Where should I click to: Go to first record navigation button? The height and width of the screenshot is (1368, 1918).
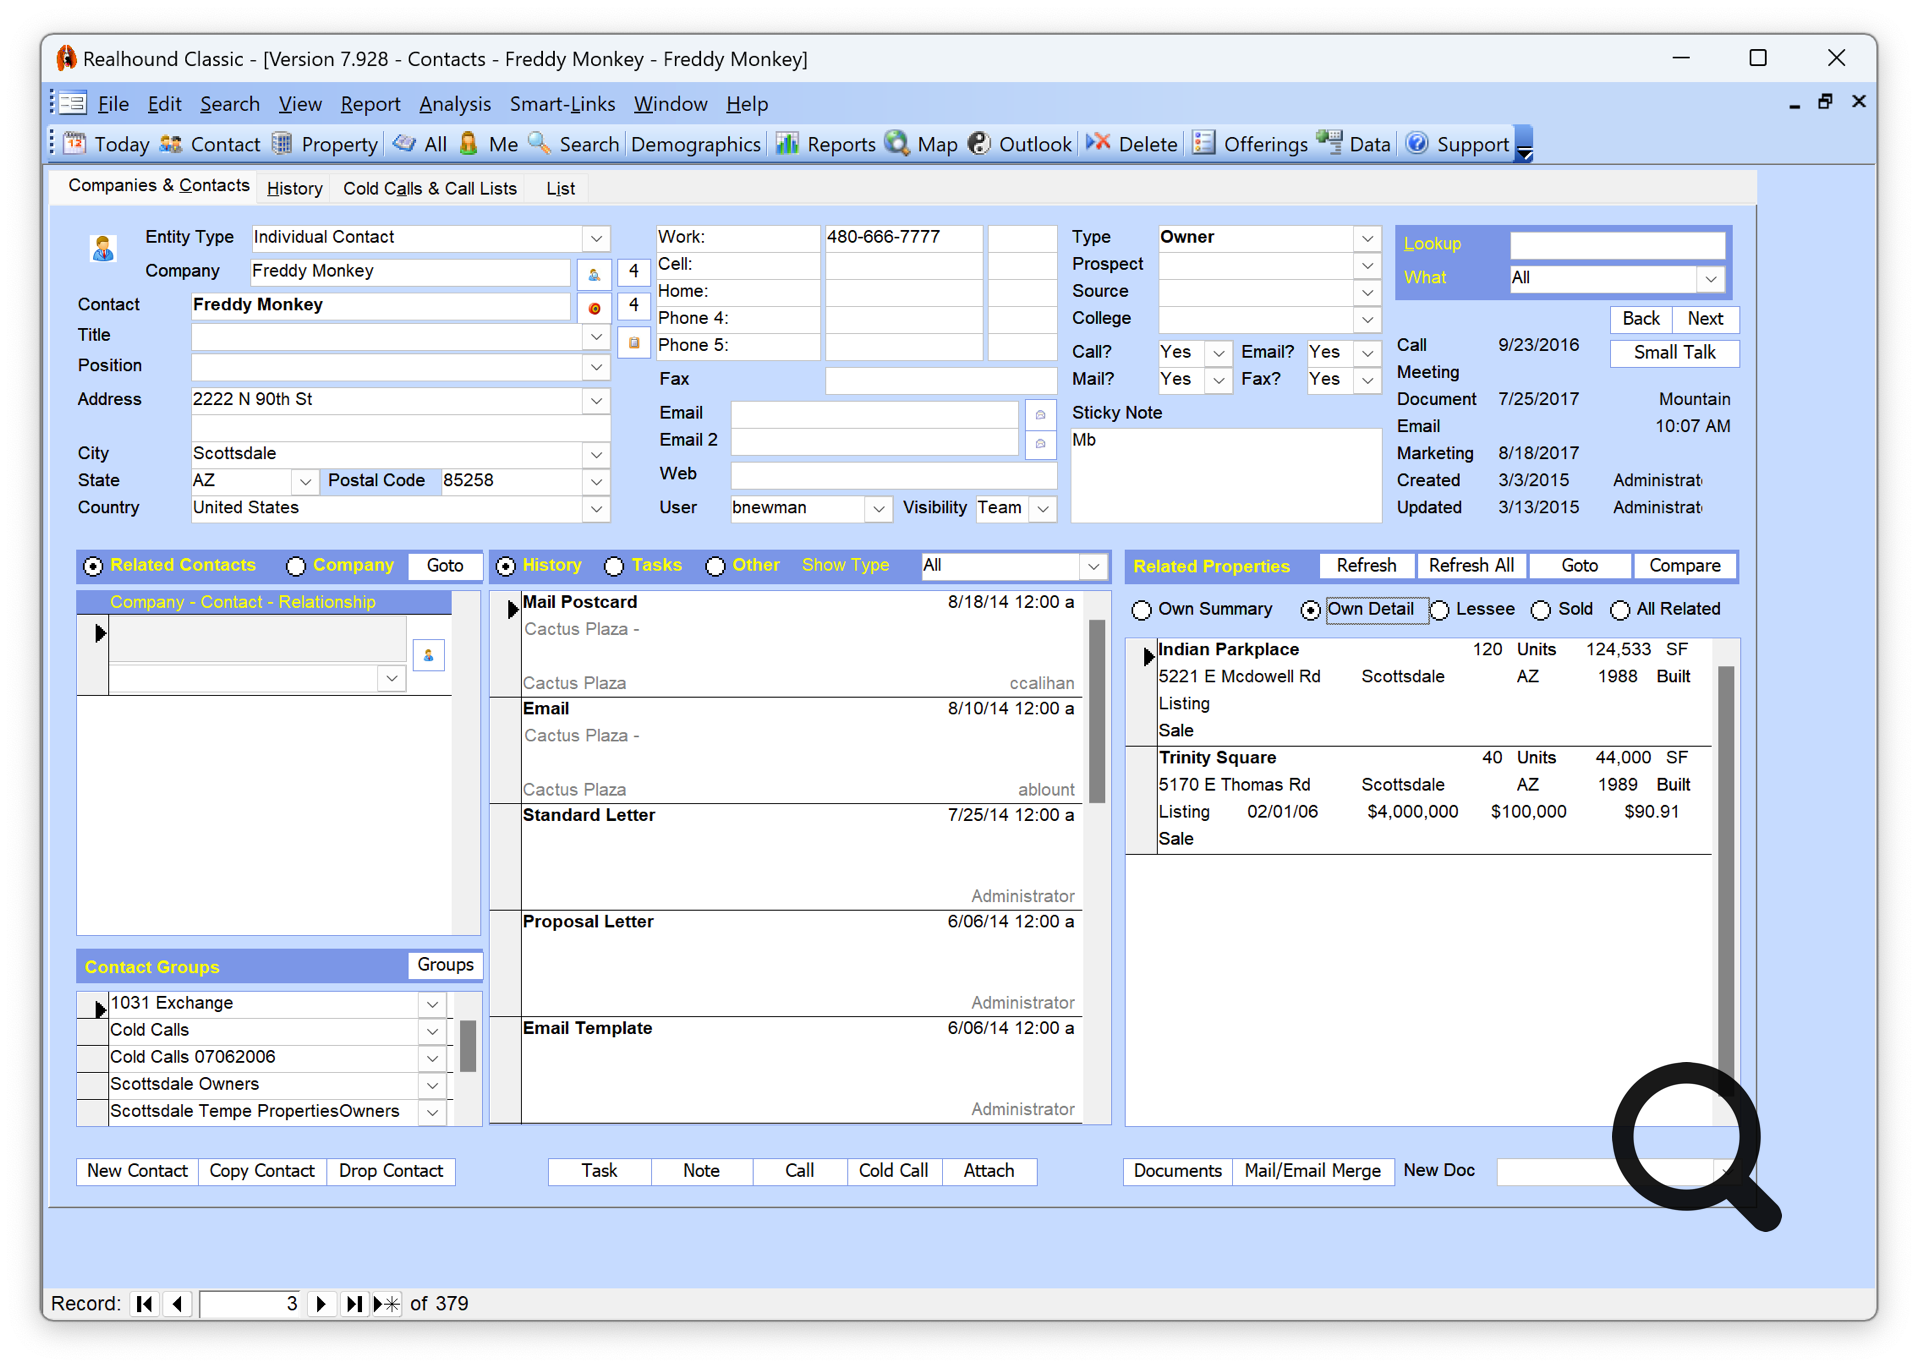pyautogui.click(x=145, y=1303)
